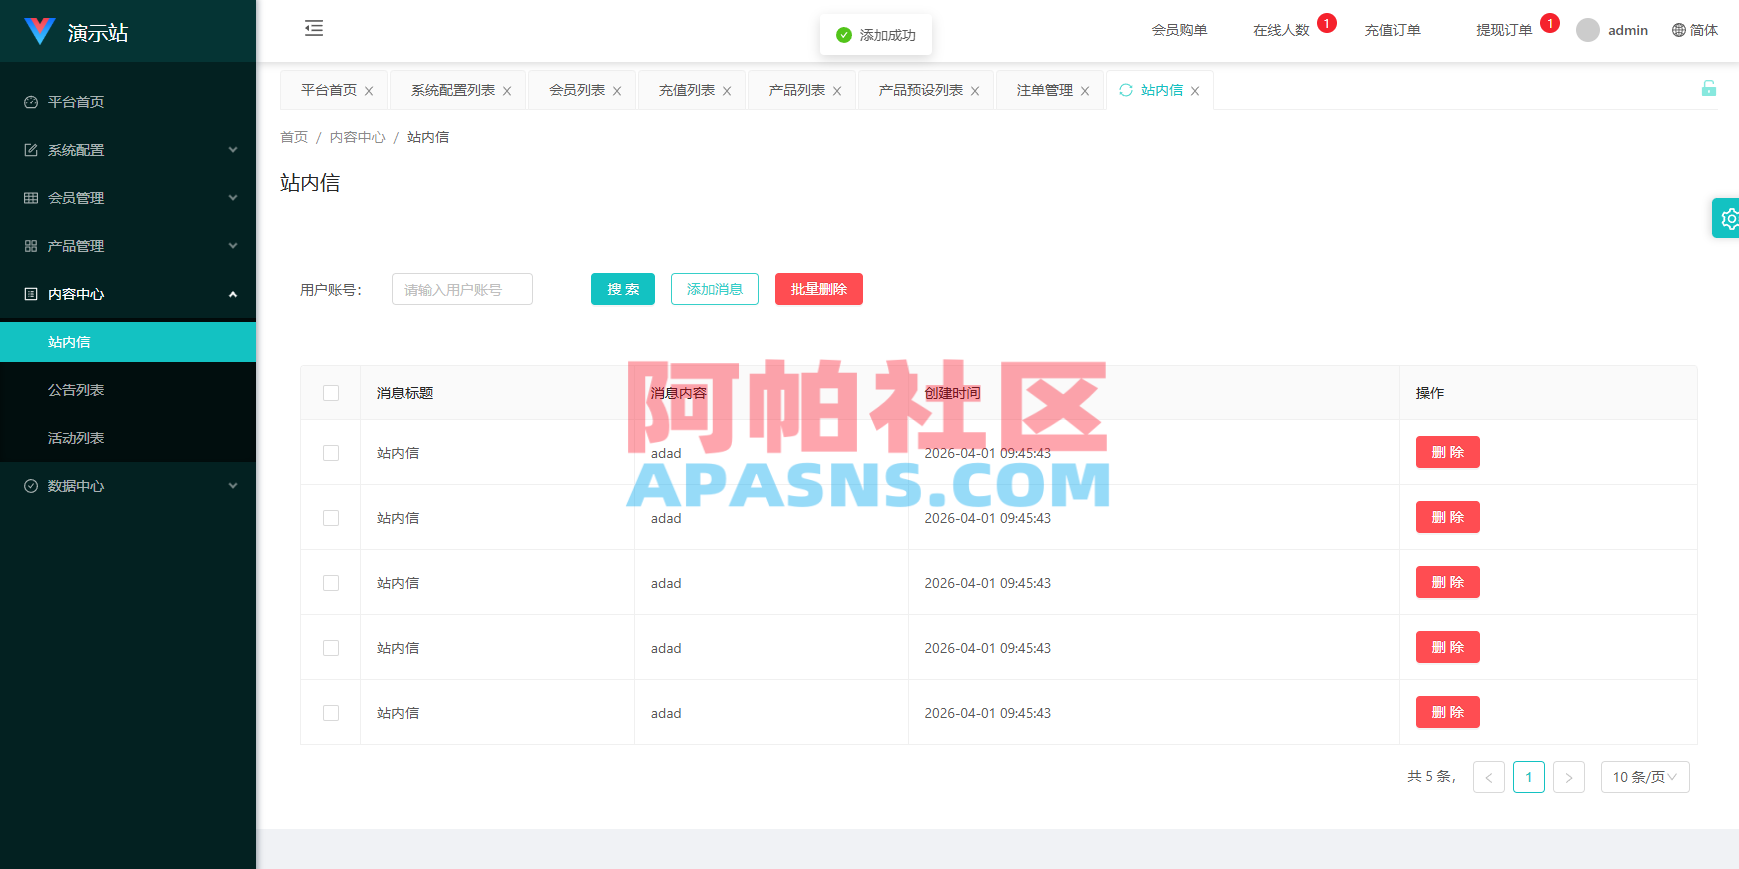Click the admin avatar icon

[1588, 30]
